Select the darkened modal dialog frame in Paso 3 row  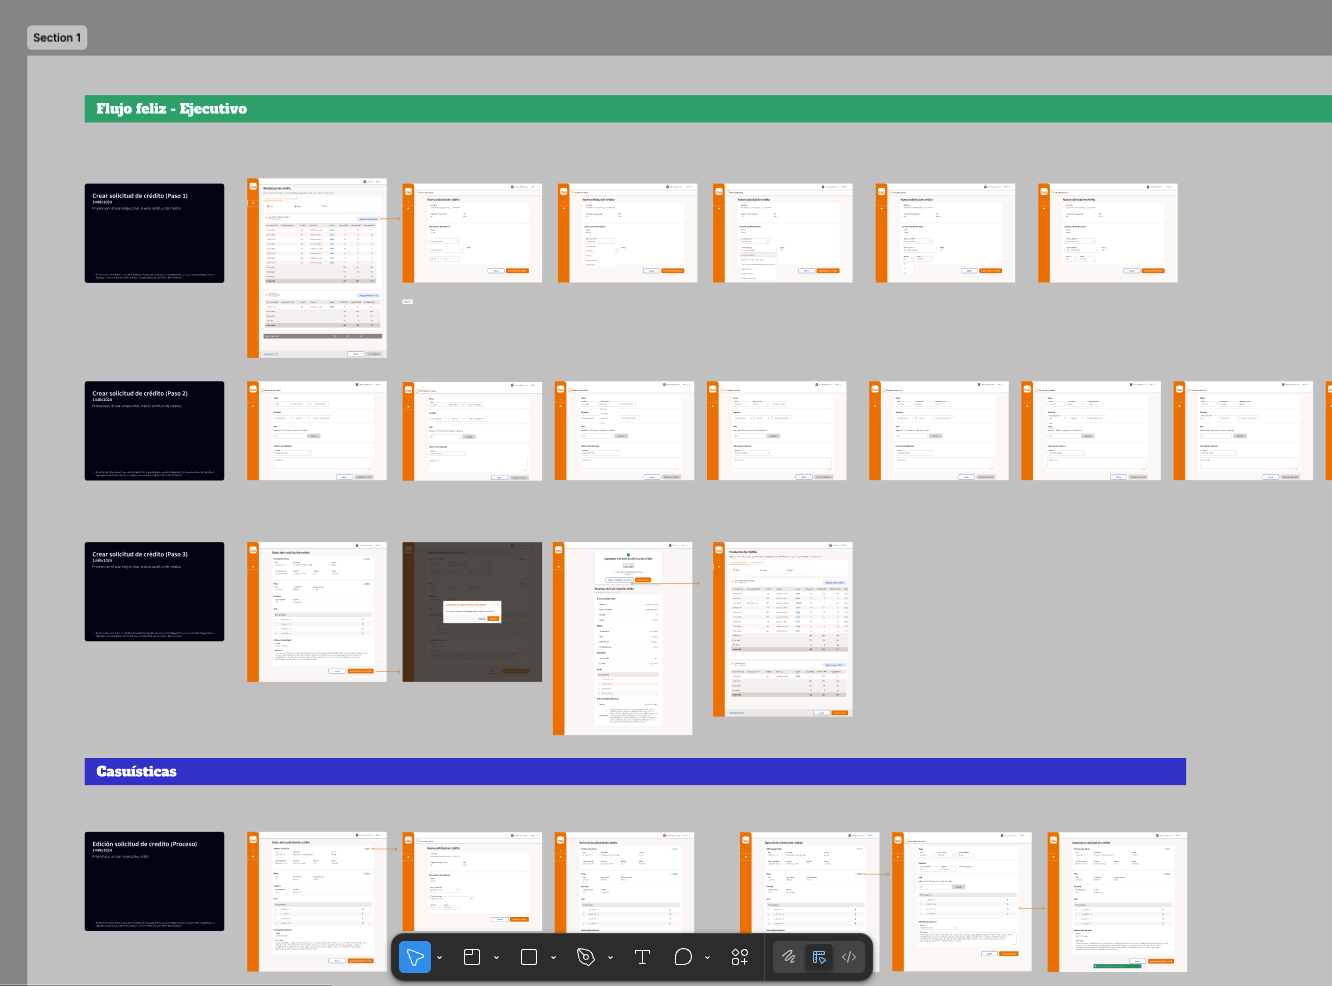(472, 612)
